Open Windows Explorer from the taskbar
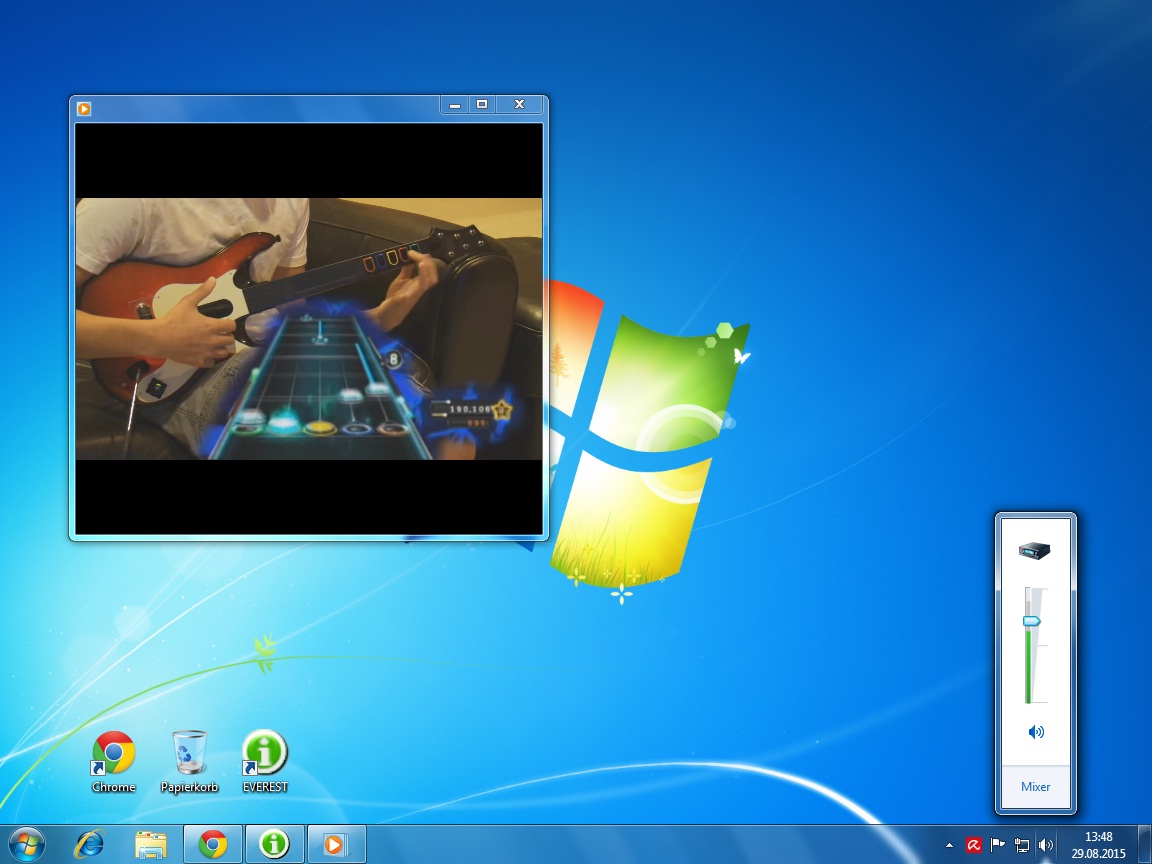This screenshot has height=864, width=1152. tap(151, 845)
